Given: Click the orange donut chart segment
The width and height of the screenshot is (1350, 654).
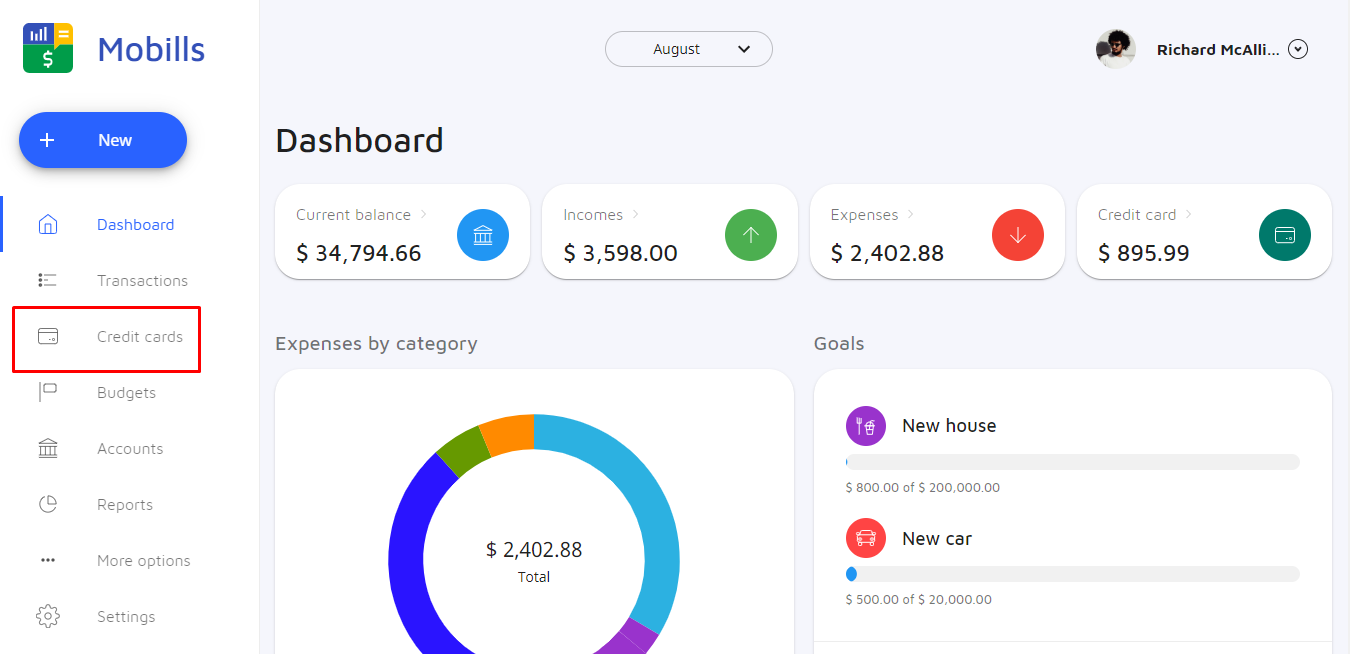Looking at the screenshot, I should (x=508, y=434).
